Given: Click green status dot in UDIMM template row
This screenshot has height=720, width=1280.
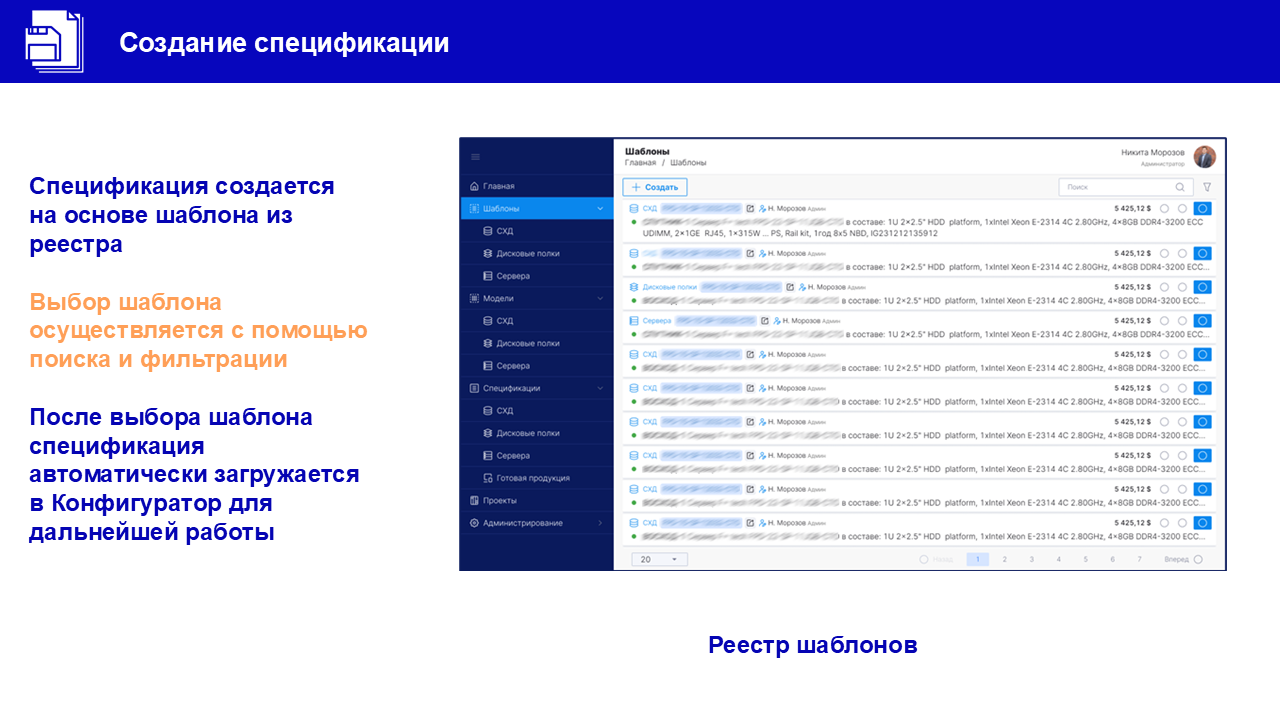Looking at the screenshot, I should 634,221.
